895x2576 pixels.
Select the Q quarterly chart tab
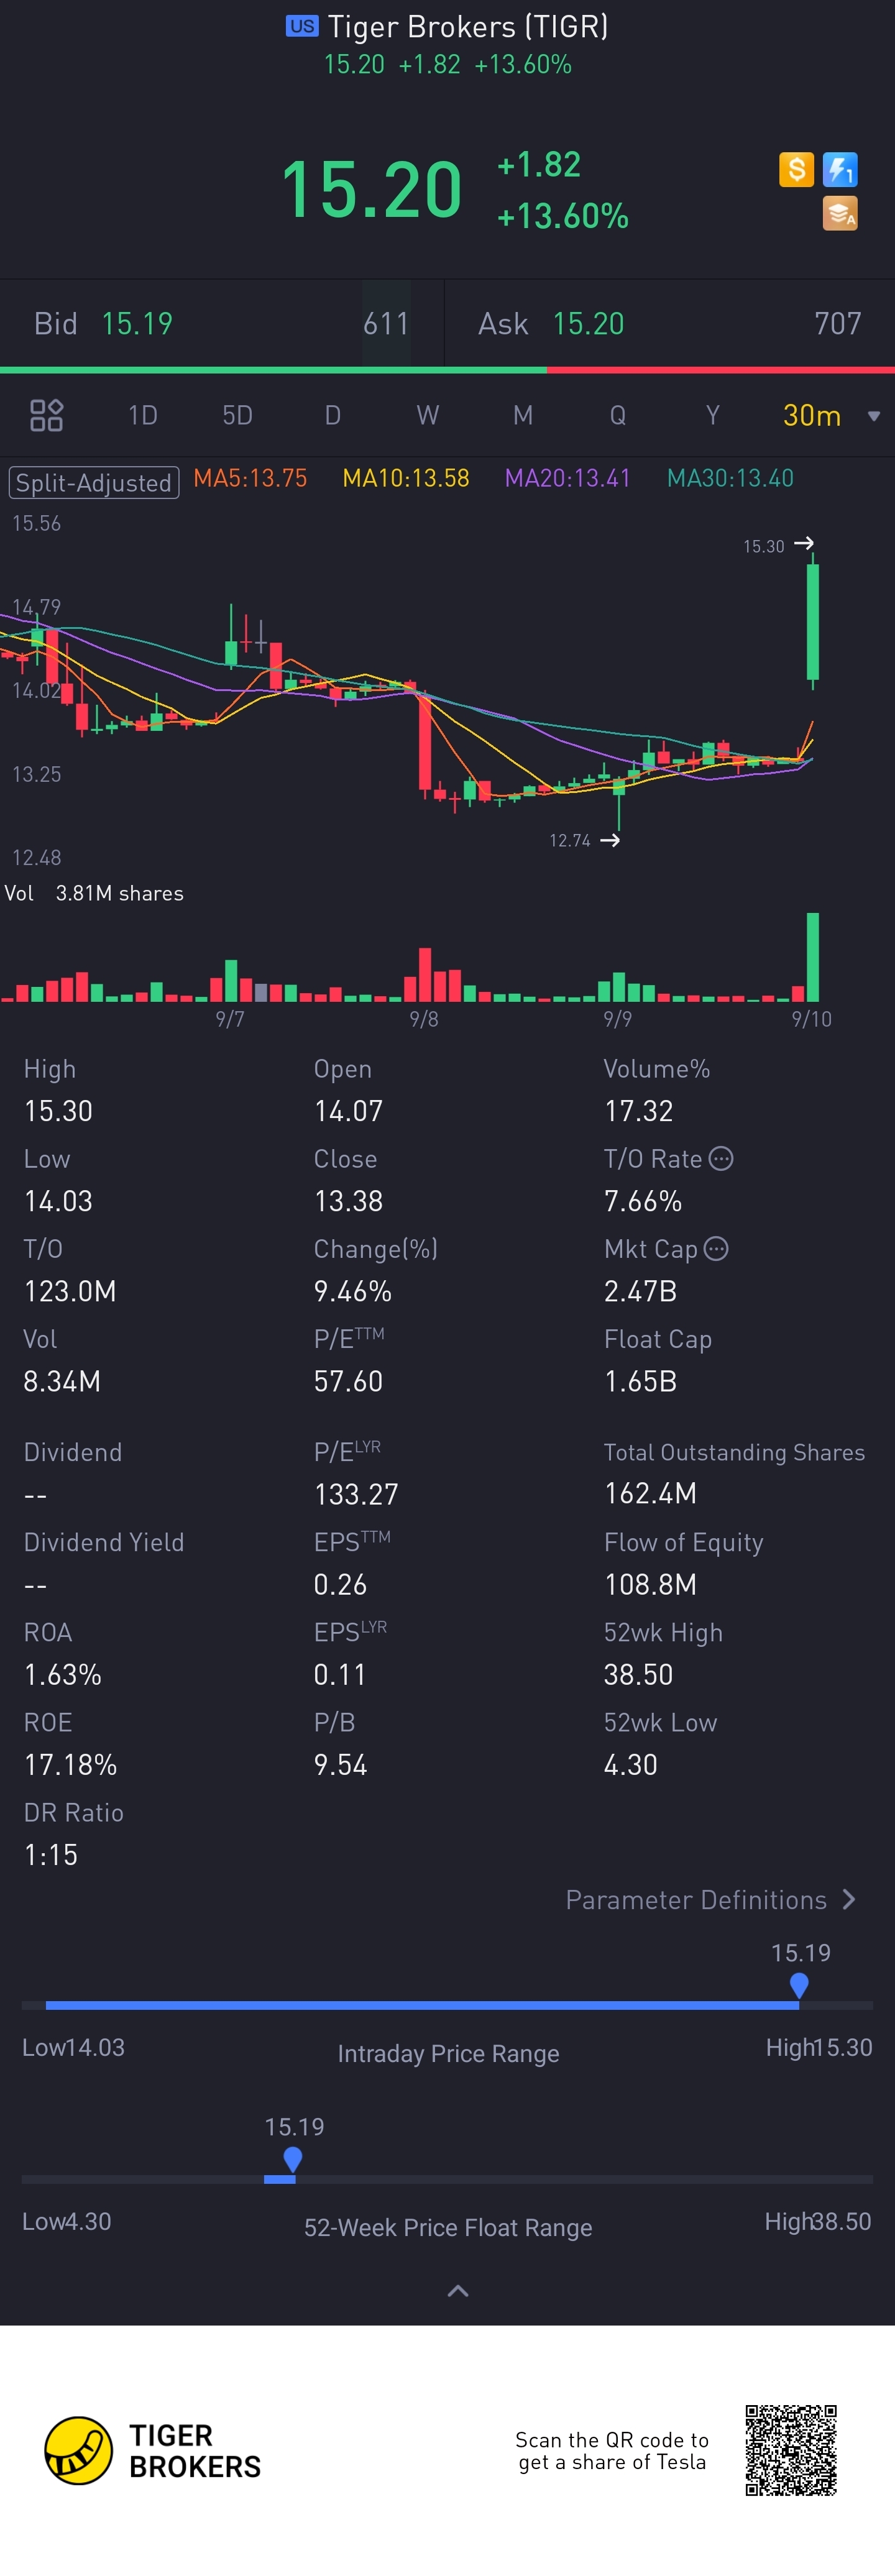click(x=618, y=415)
